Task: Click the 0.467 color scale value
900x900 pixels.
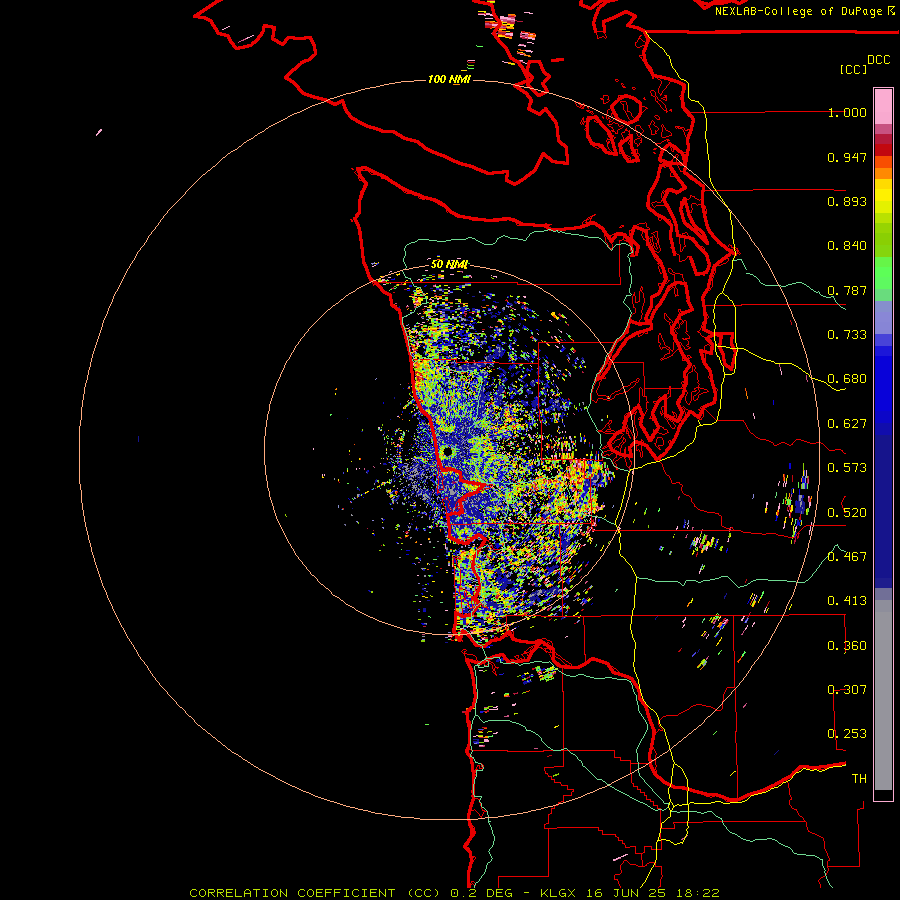Action: 847,556
